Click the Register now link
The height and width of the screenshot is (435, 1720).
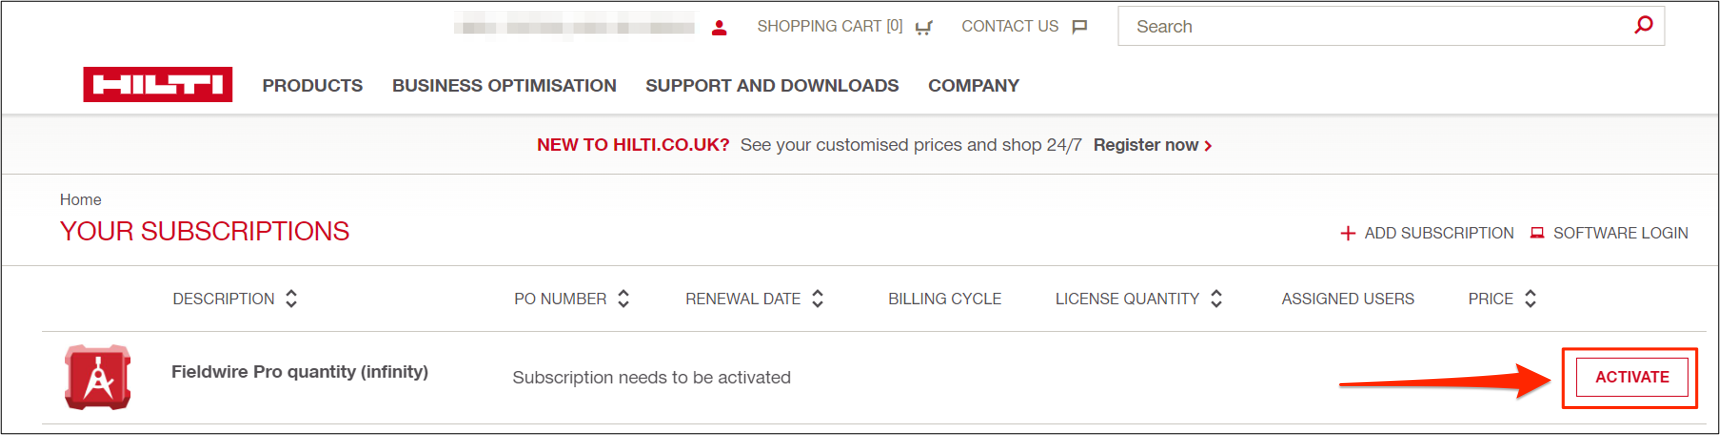click(x=1152, y=145)
